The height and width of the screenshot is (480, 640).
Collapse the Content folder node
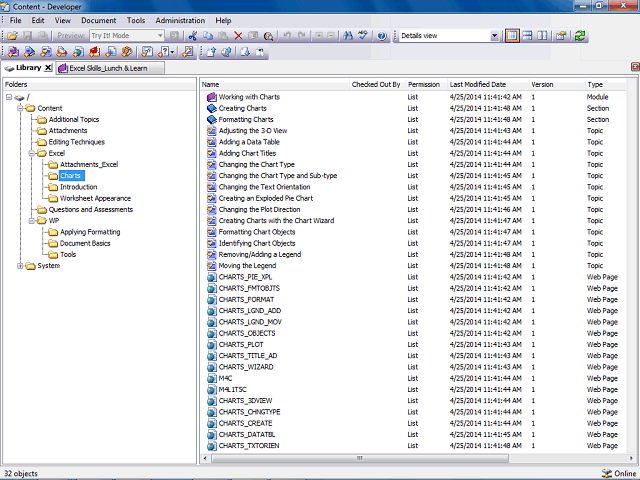click(20, 108)
